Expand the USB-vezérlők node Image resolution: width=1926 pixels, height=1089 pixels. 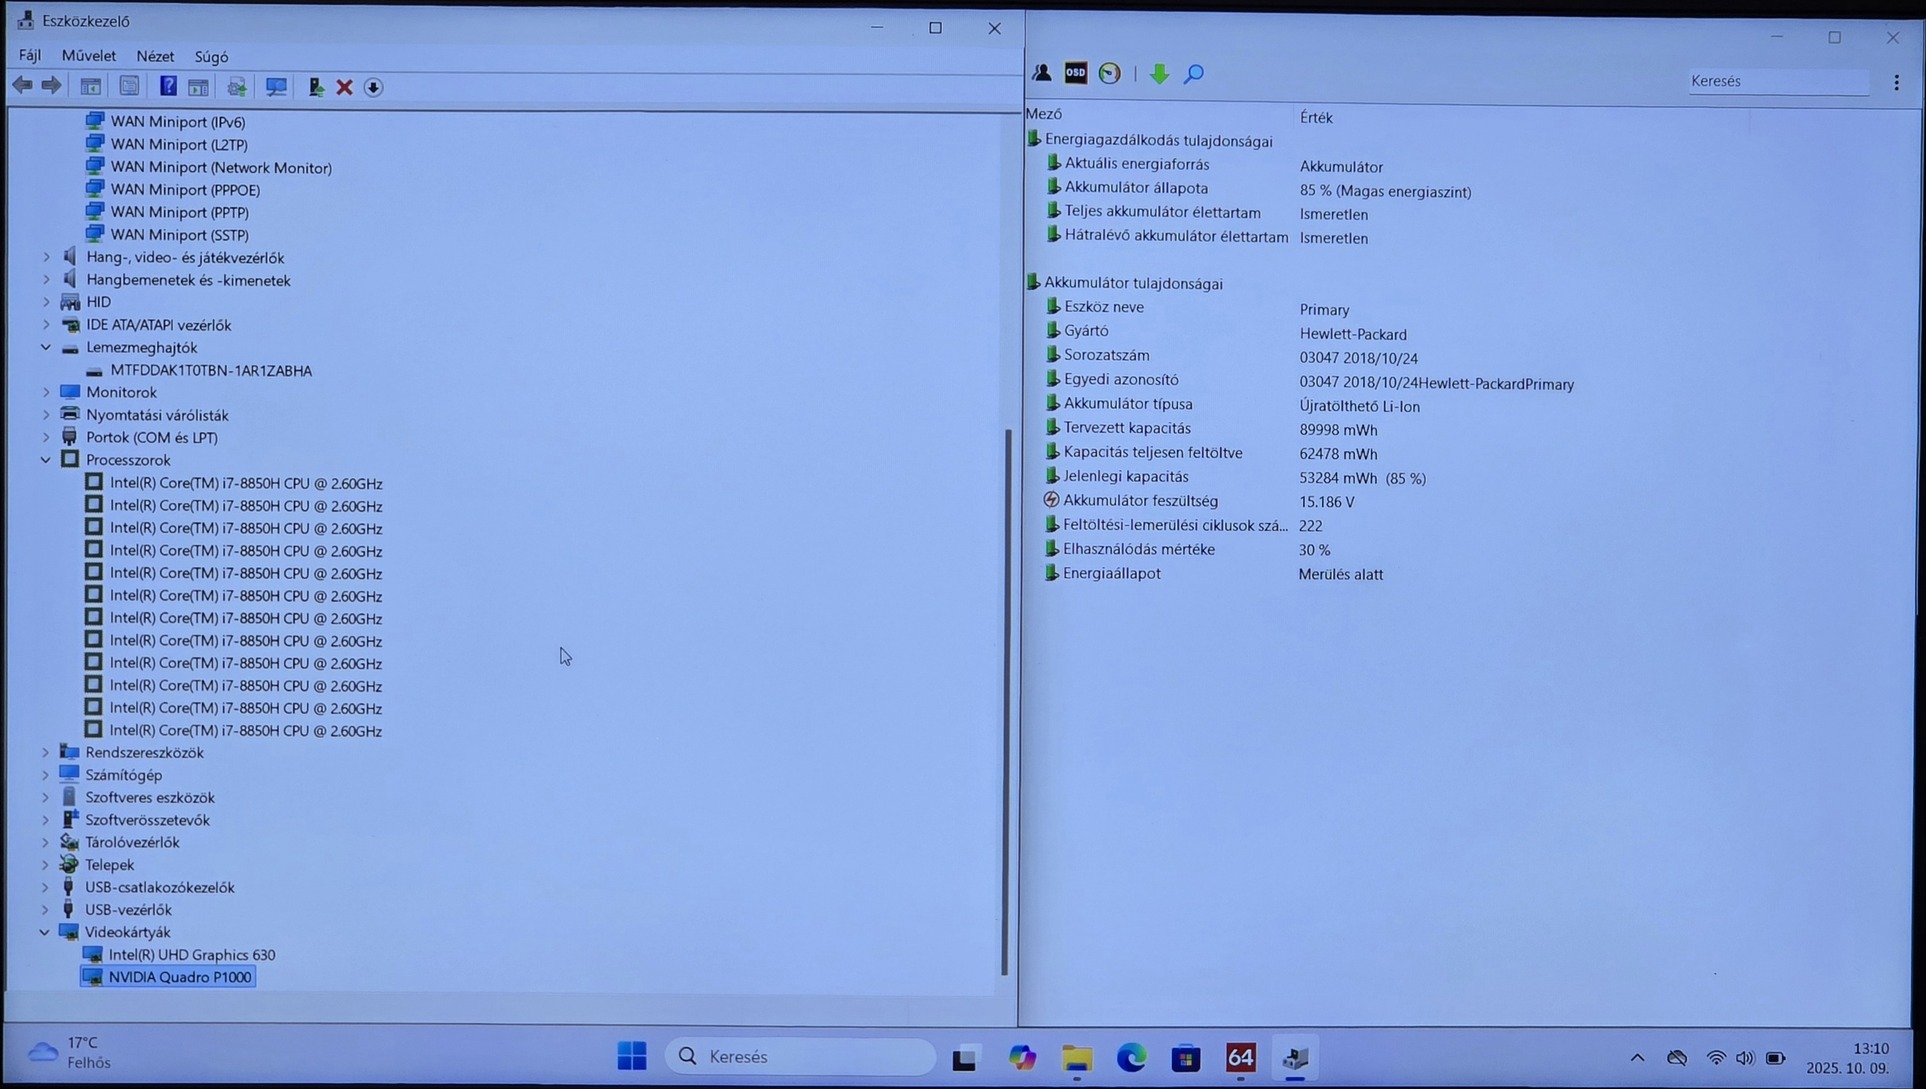(45, 909)
